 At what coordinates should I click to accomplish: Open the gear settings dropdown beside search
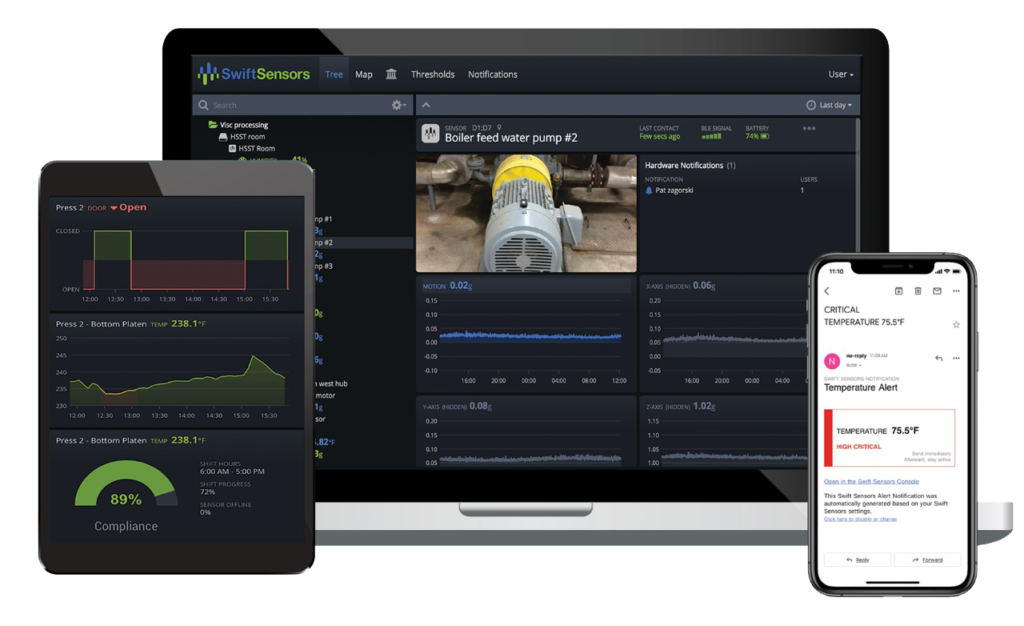tap(399, 105)
